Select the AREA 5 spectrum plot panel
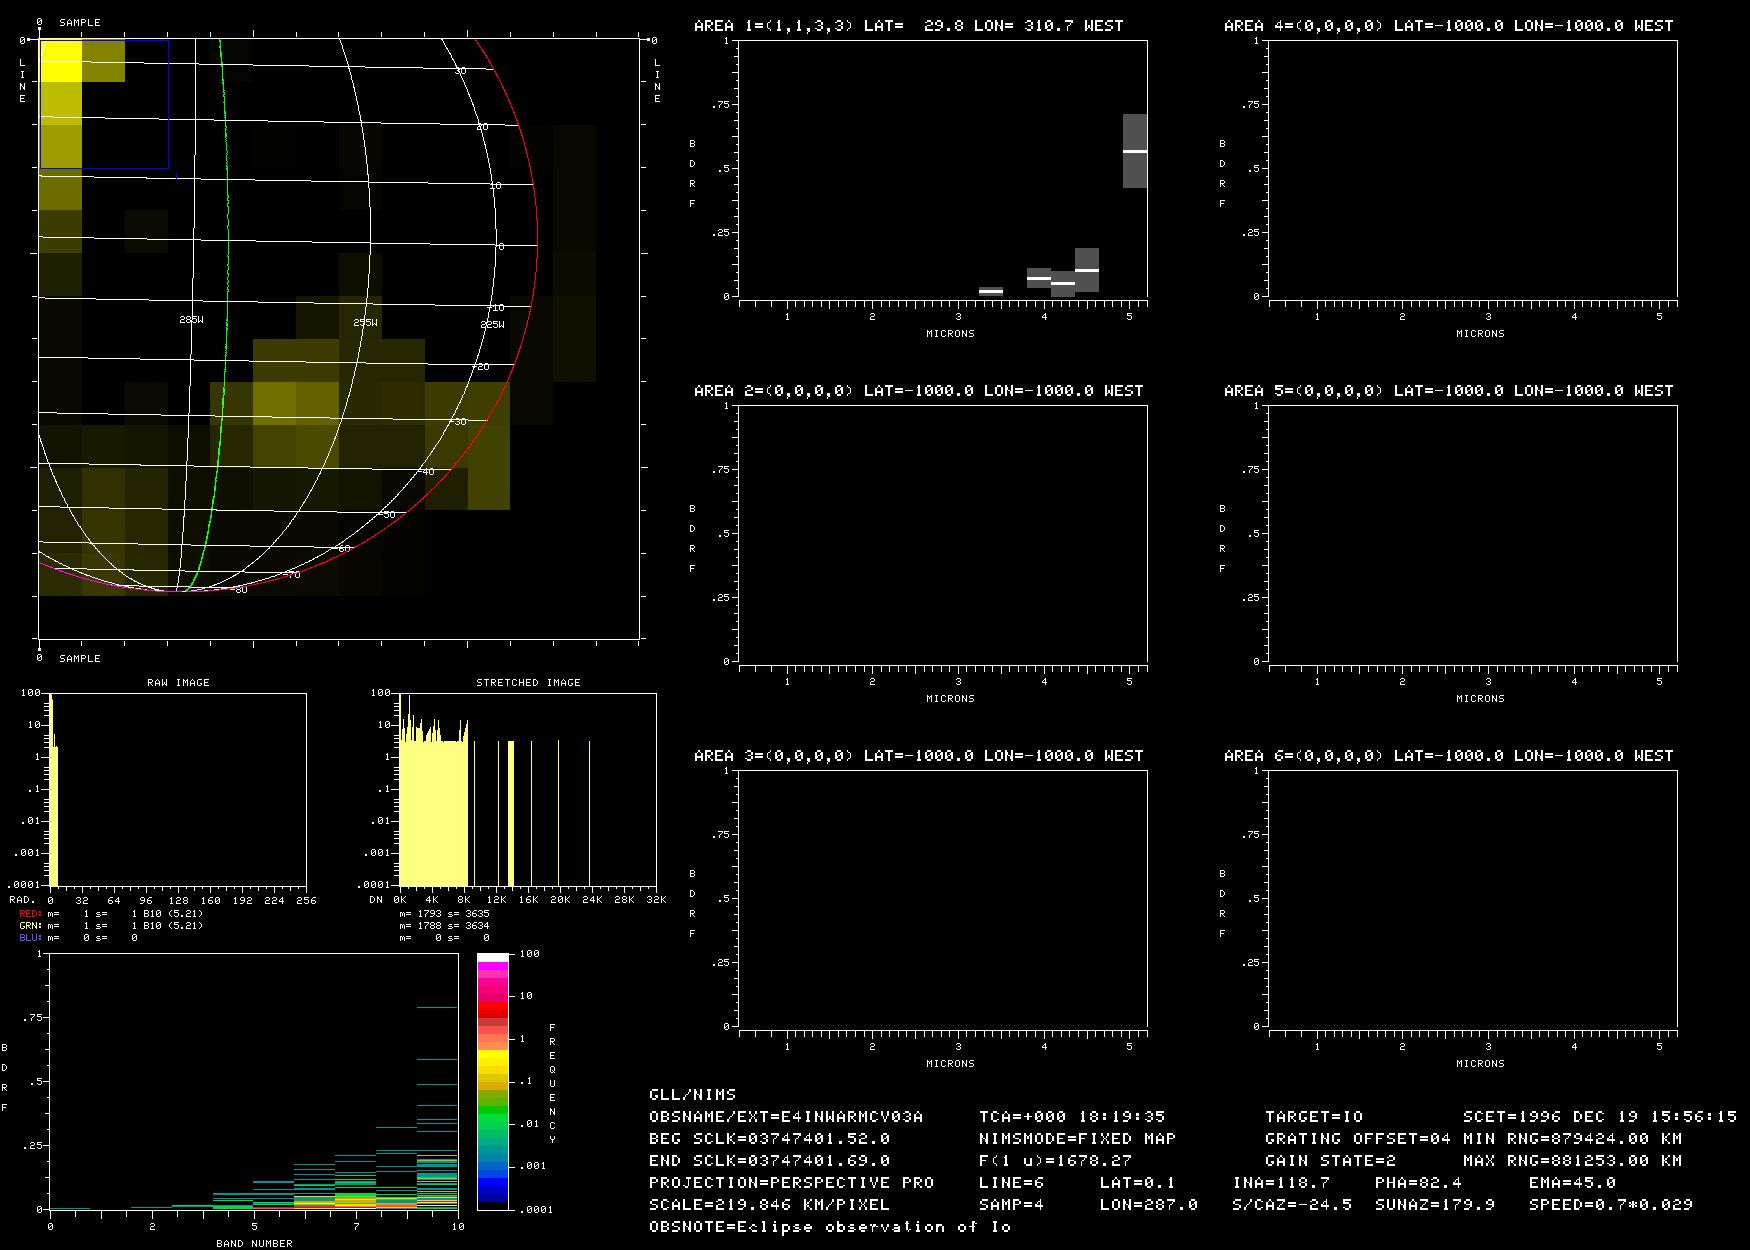This screenshot has width=1750, height=1250. [1472, 533]
